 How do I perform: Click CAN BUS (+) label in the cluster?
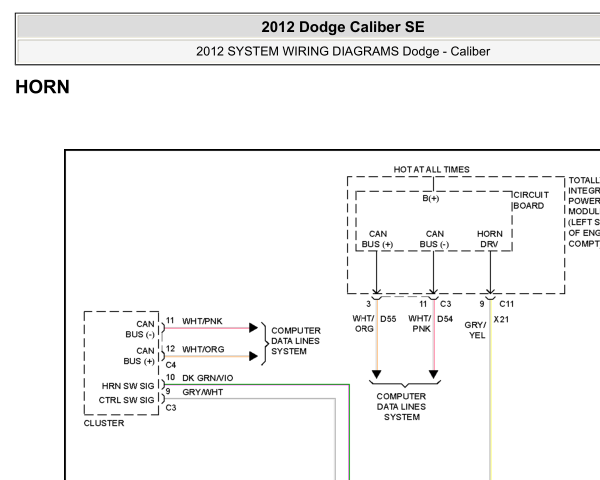pyautogui.click(x=139, y=356)
